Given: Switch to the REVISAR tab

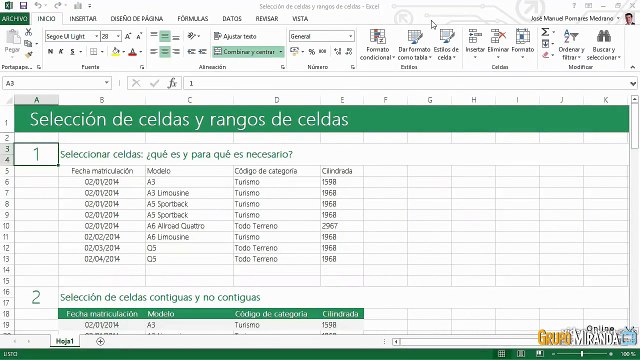Looking at the screenshot, I should tap(267, 18).
